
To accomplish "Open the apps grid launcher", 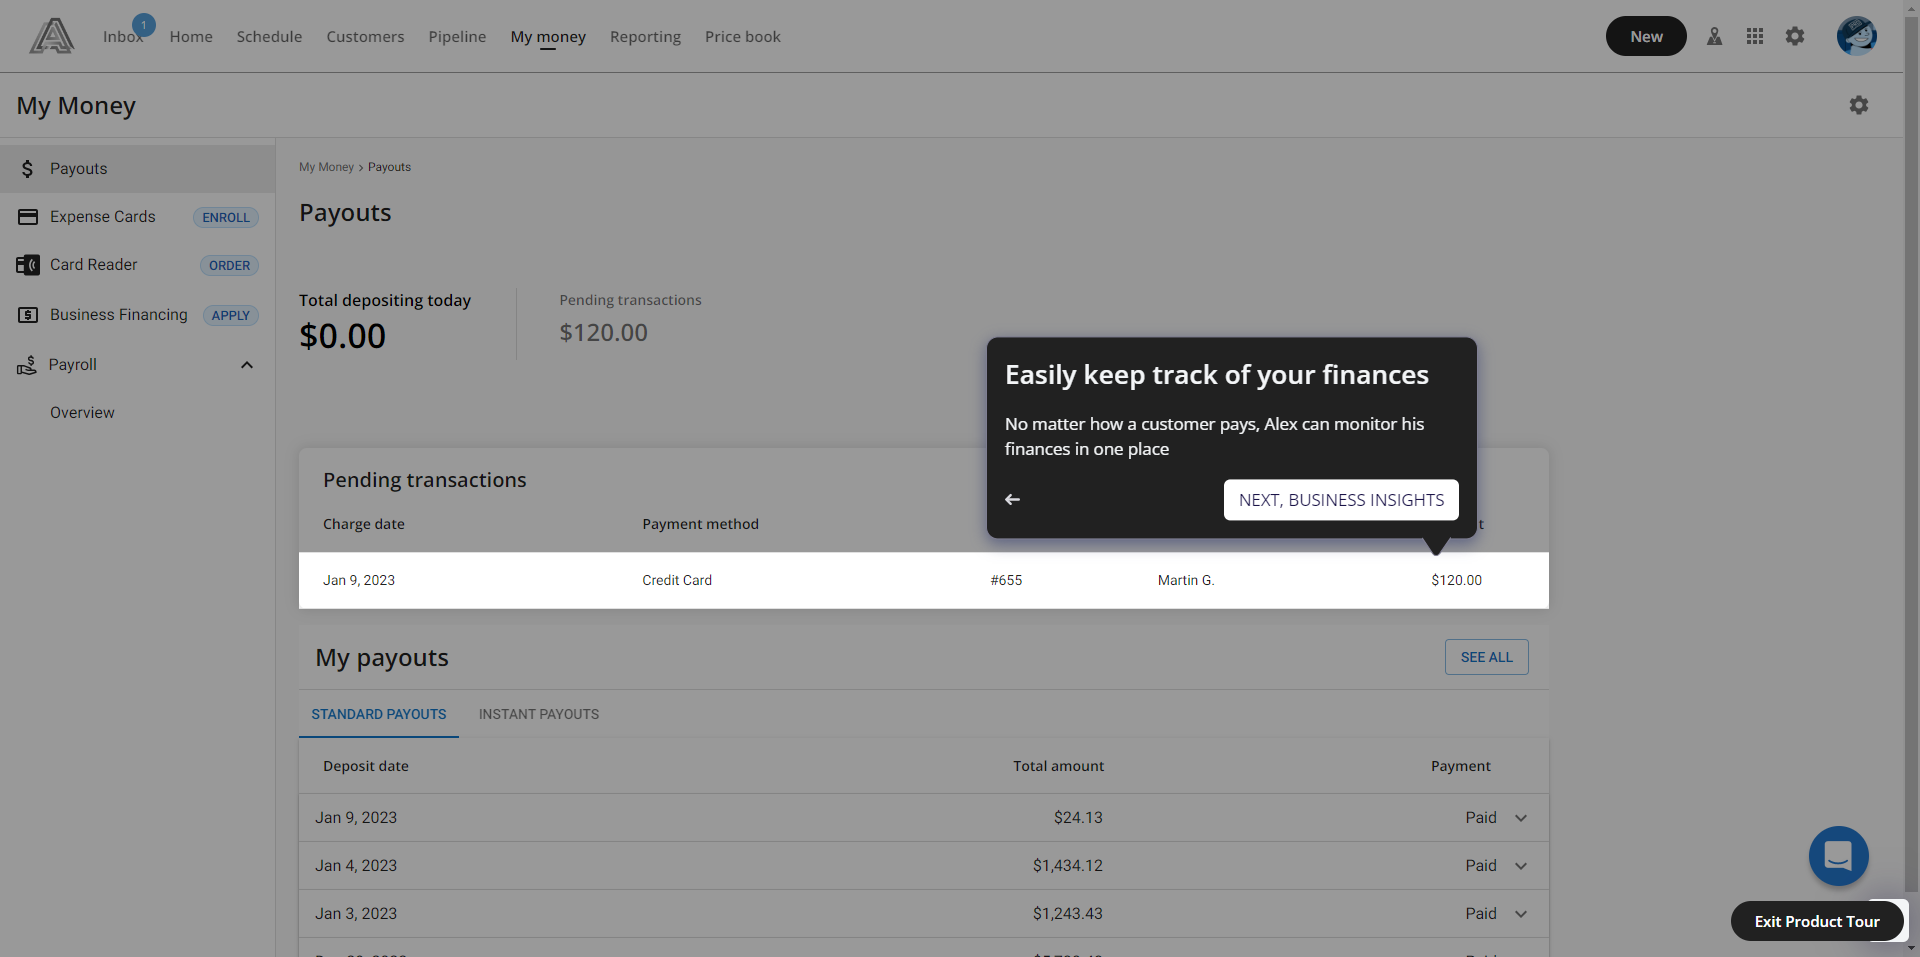I will pos(1755,36).
